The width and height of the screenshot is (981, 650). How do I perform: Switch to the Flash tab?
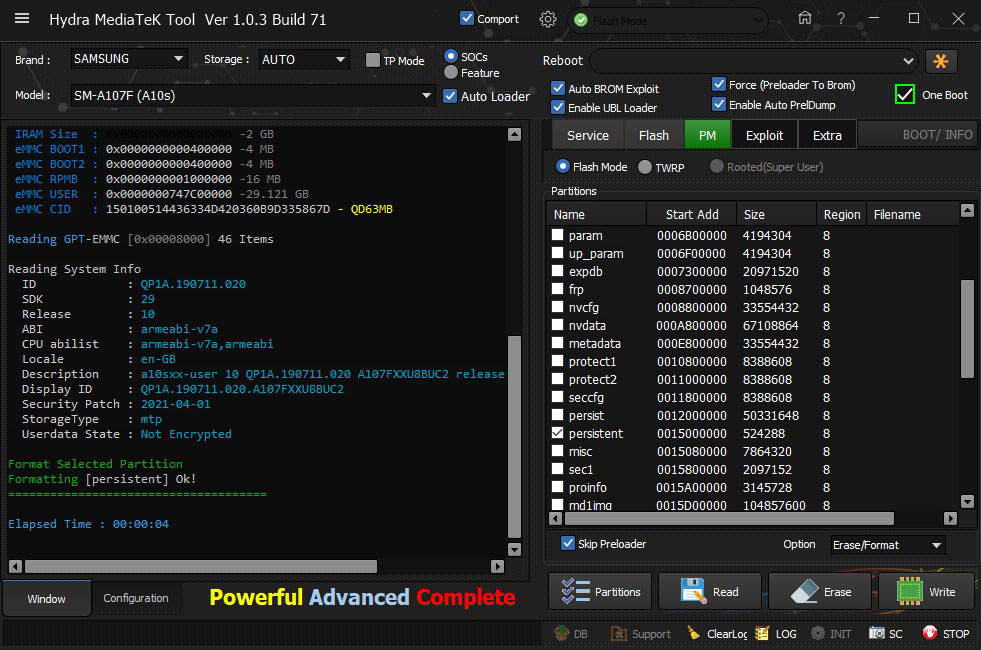653,135
